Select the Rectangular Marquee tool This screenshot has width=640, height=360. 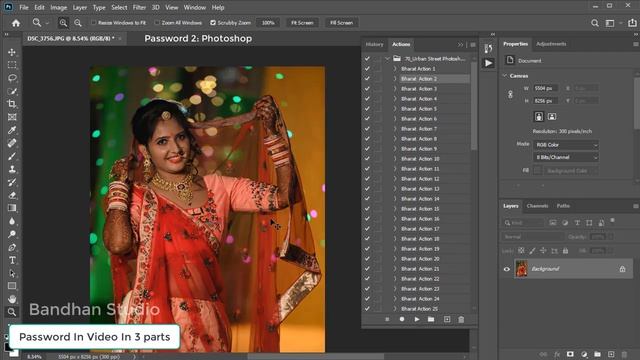(12, 65)
